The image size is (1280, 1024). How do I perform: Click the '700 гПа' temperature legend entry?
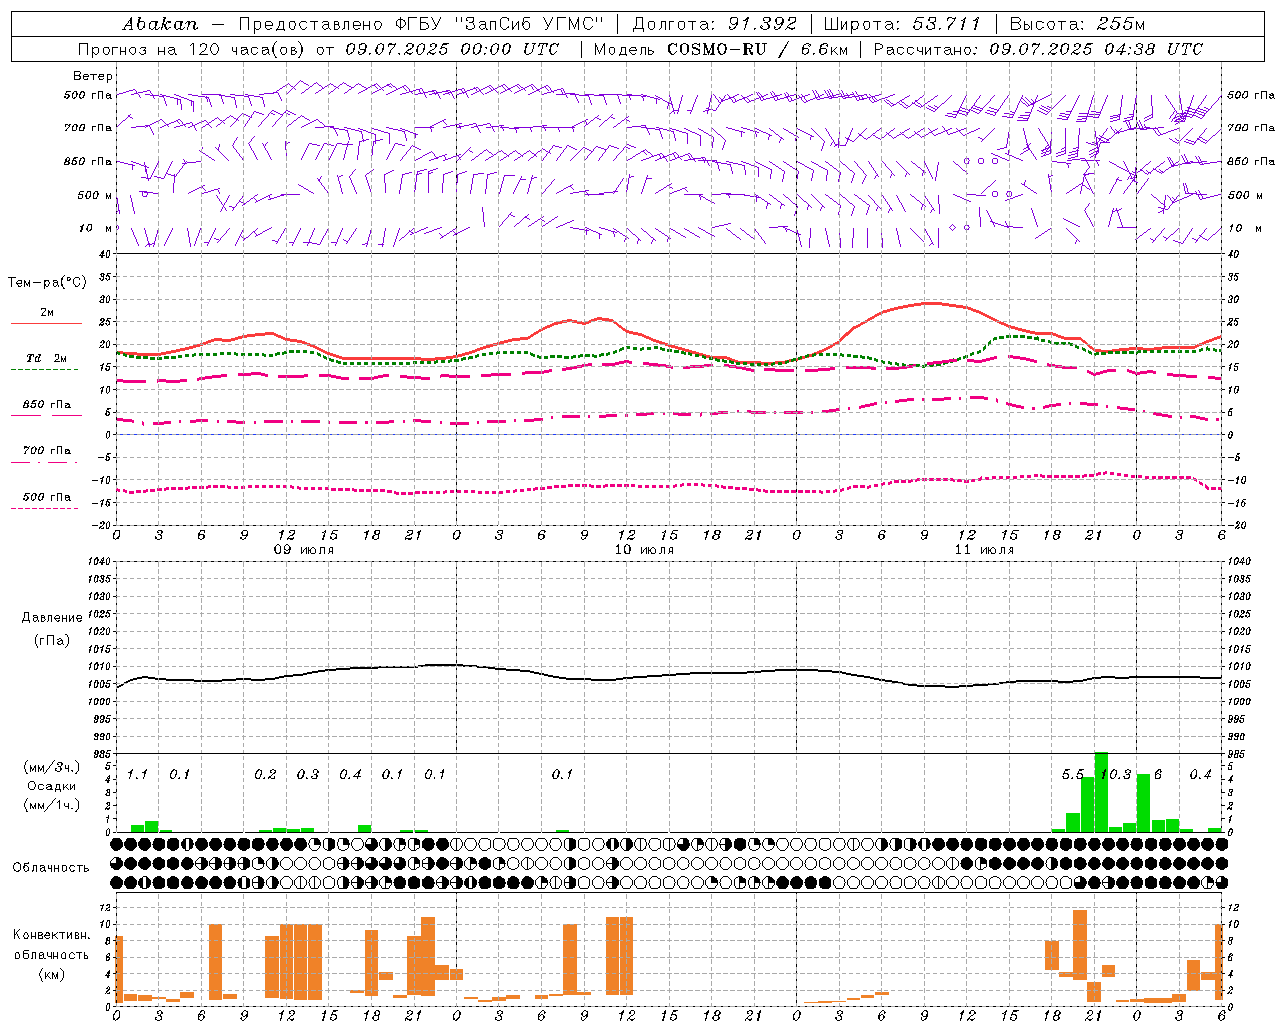(47, 451)
